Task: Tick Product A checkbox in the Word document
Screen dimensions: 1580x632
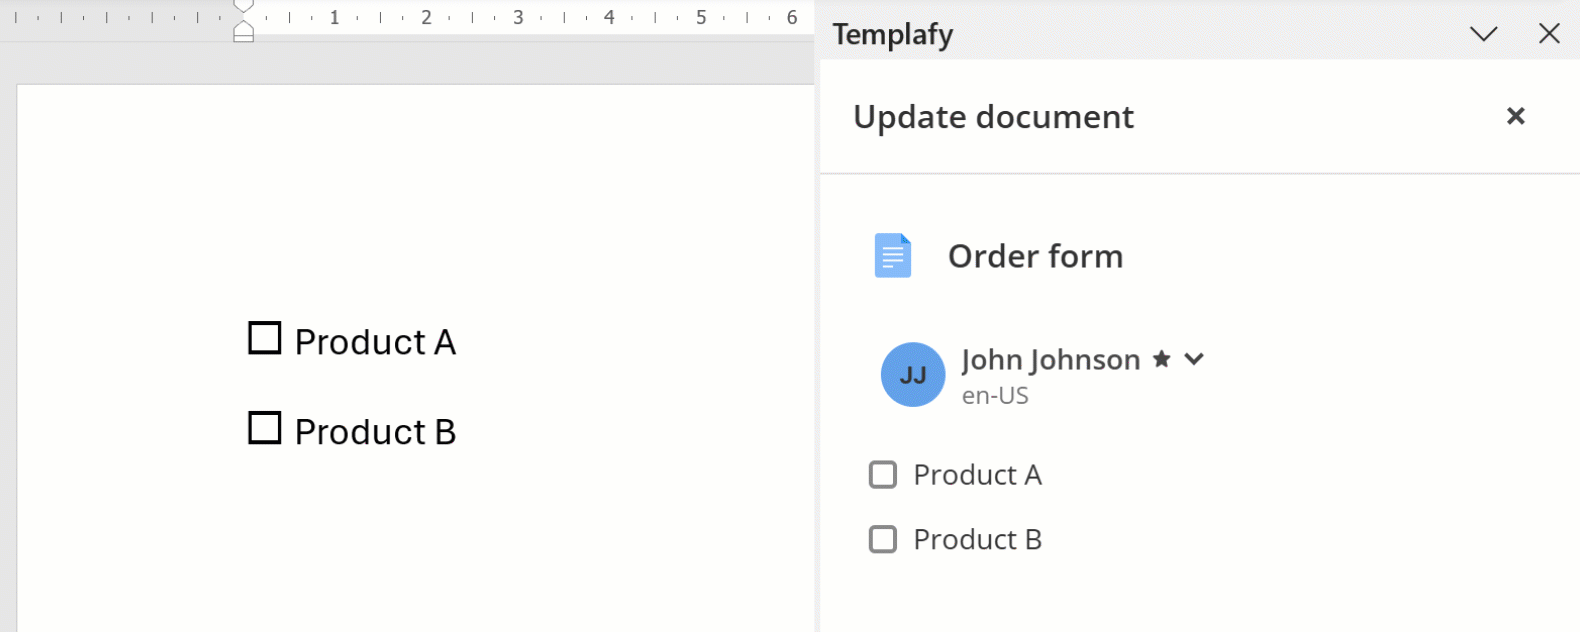Action: (264, 338)
